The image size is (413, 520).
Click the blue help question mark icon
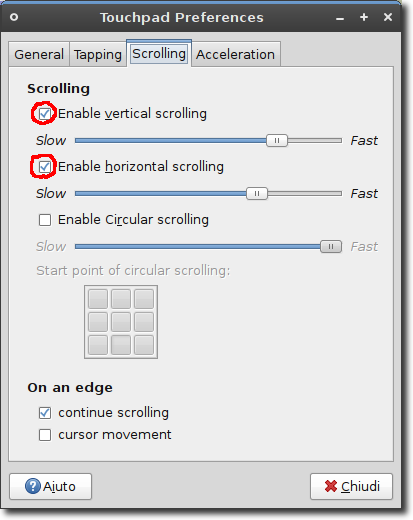point(33,486)
